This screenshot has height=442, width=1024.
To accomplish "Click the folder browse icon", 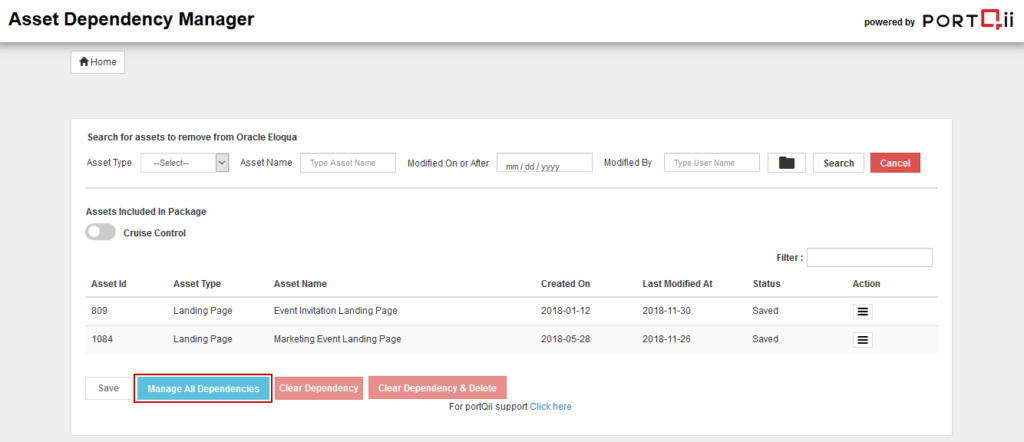I will [x=786, y=163].
